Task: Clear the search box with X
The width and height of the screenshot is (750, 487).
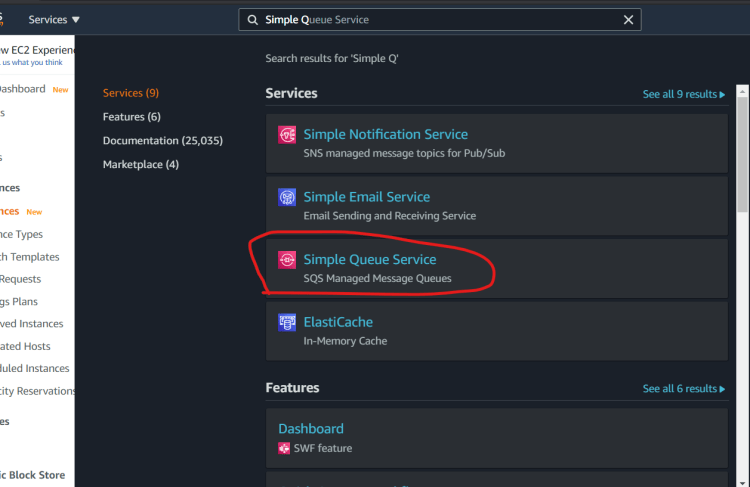Action: coord(629,20)
